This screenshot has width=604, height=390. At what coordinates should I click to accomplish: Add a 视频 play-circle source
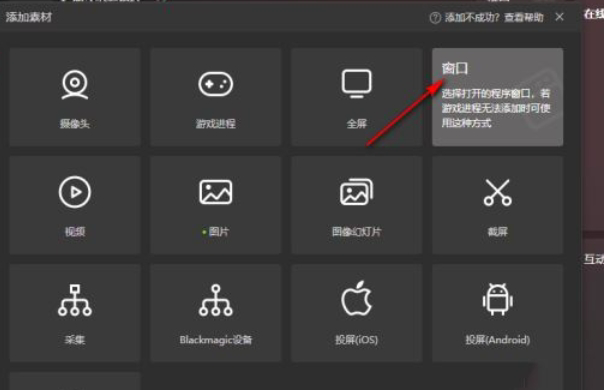point(75,192)
